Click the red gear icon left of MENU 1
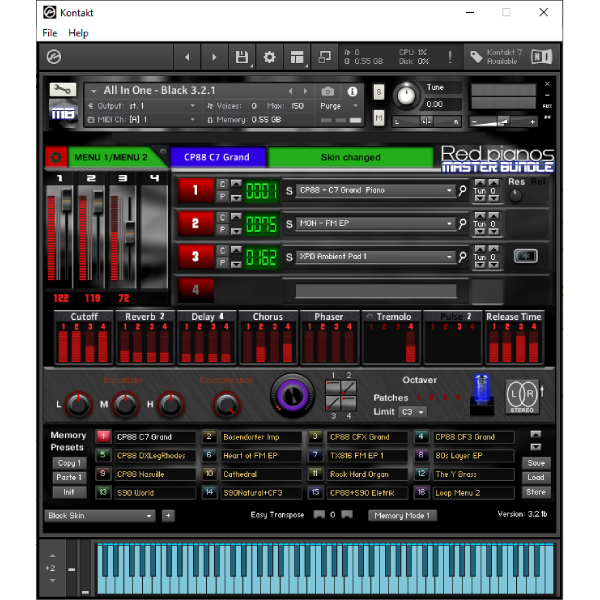This screenshot has width=600, height=600. [56, 157]
